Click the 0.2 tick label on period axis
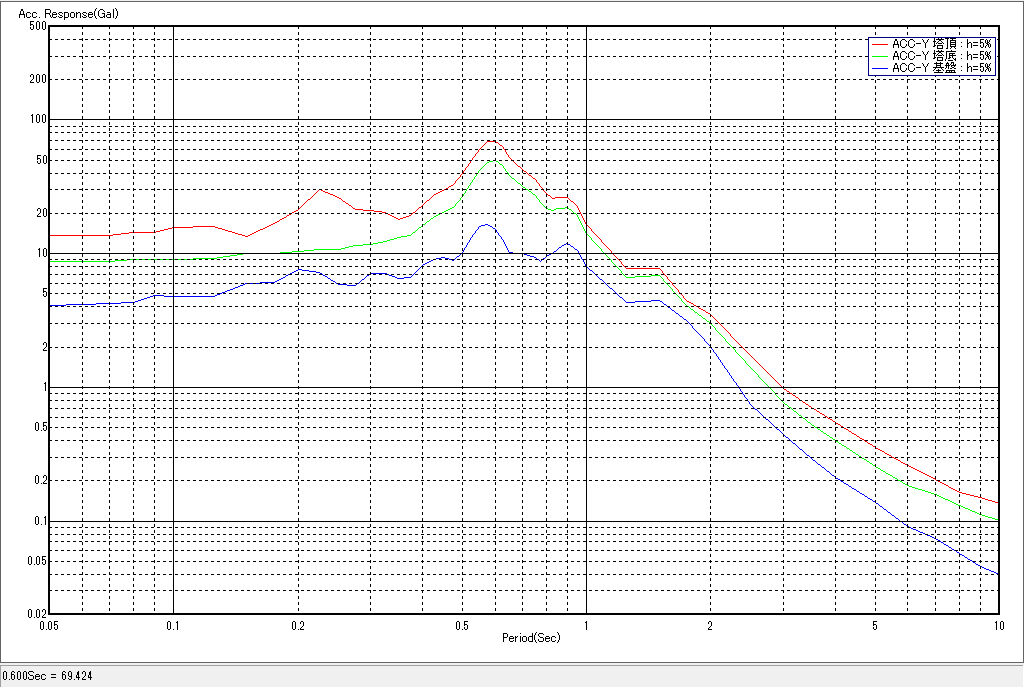 297,625
